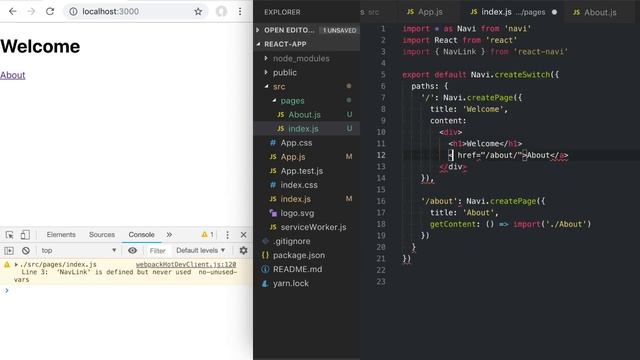
Task: Open the browser profile avatar
Action: point(221,11)
